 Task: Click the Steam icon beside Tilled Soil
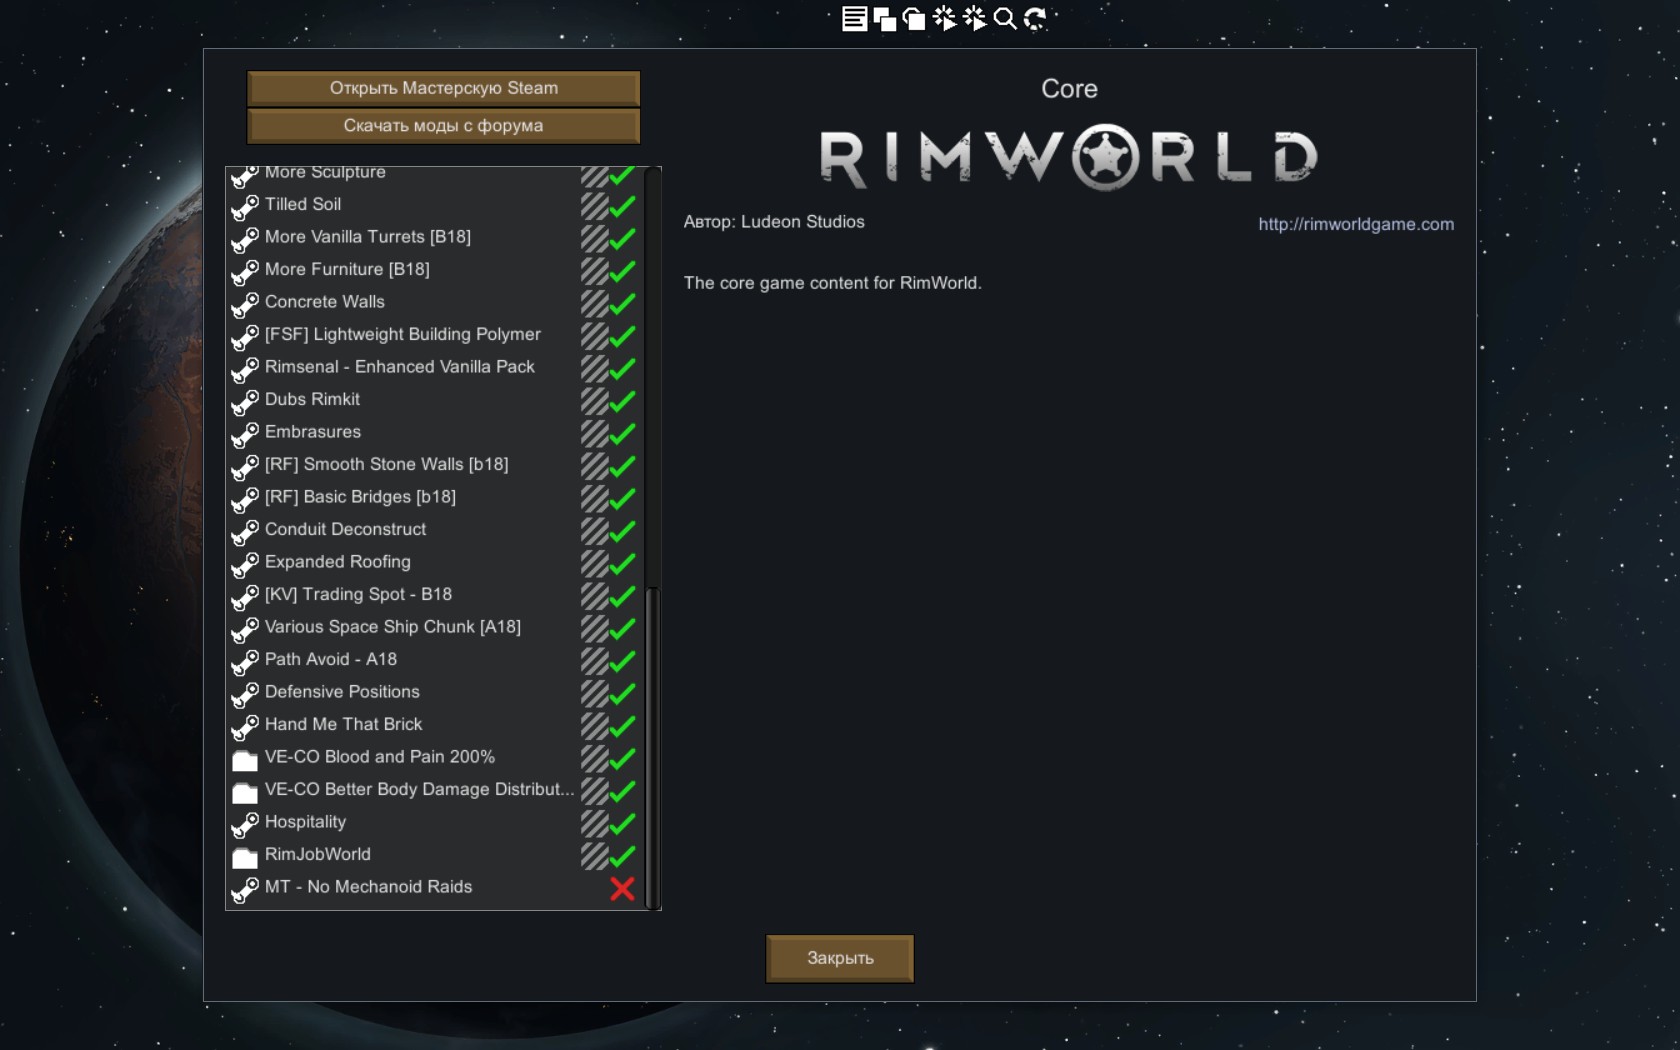point(245,206)
